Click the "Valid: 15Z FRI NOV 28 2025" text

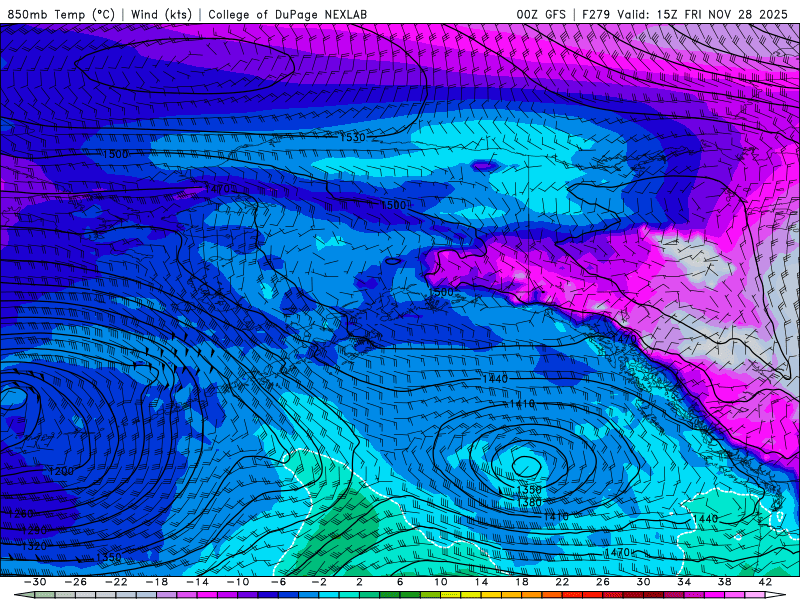702,14
